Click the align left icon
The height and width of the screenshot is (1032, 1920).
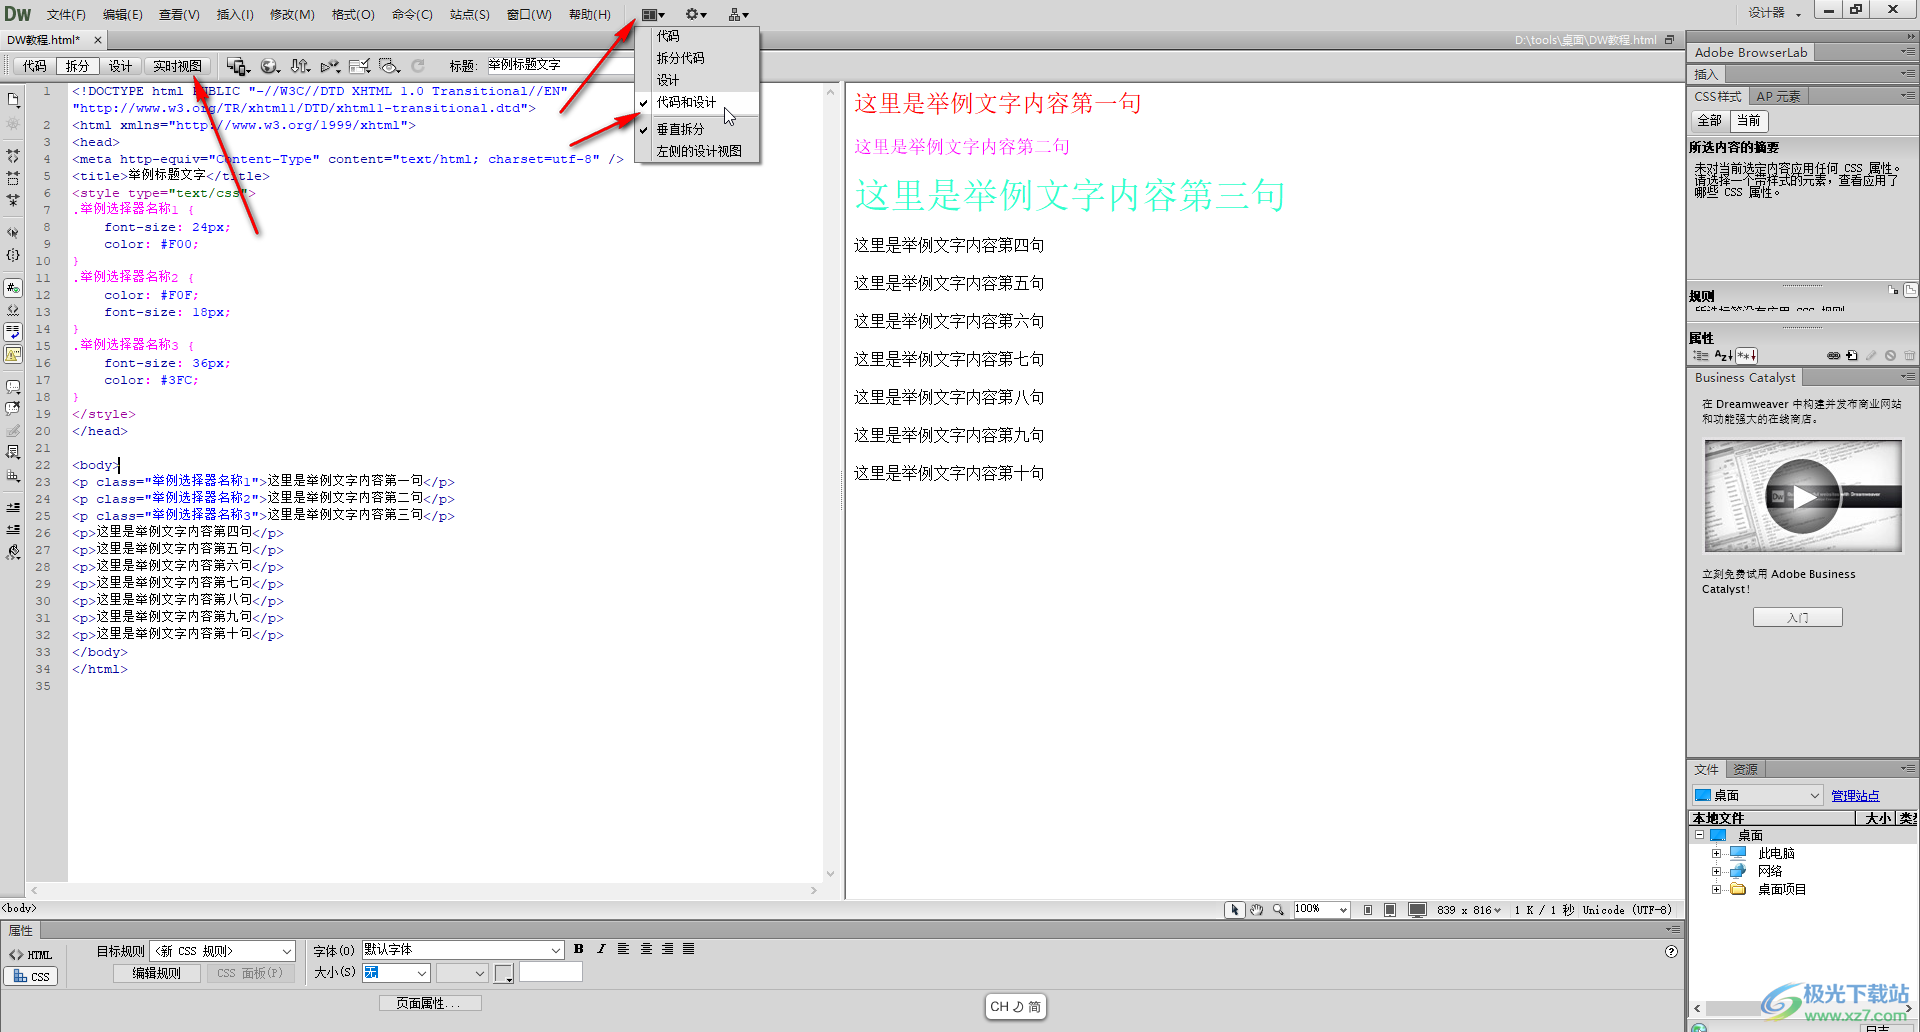tap(623, 949)
